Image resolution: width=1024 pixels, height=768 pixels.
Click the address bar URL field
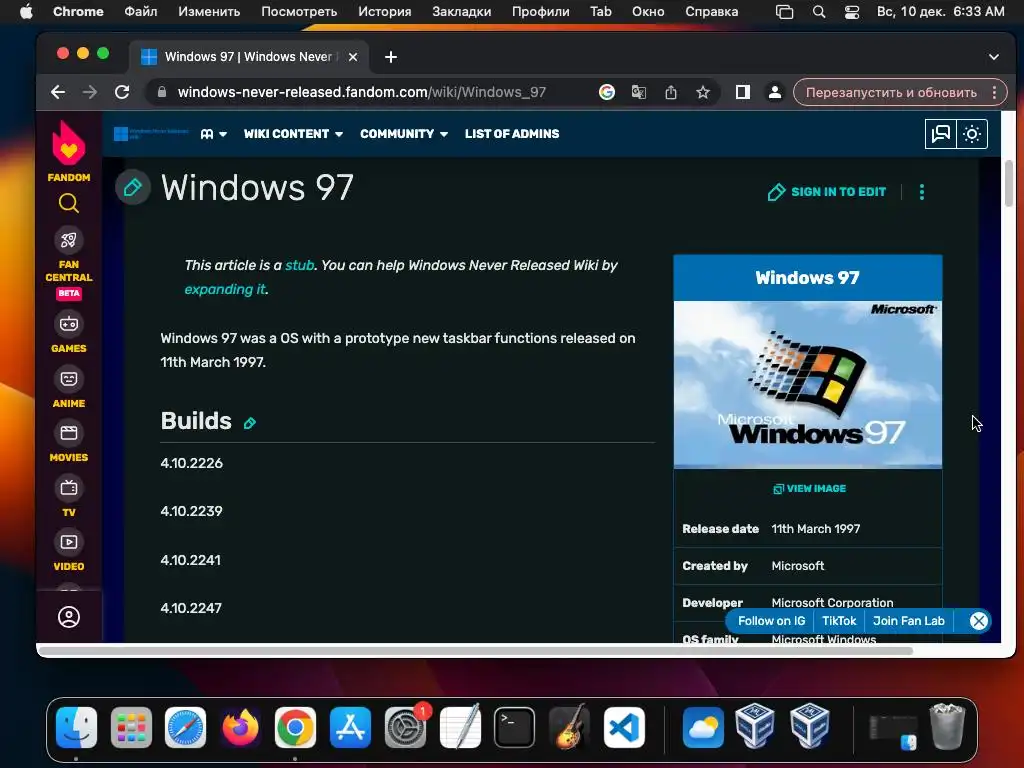(x=361, y=92)
